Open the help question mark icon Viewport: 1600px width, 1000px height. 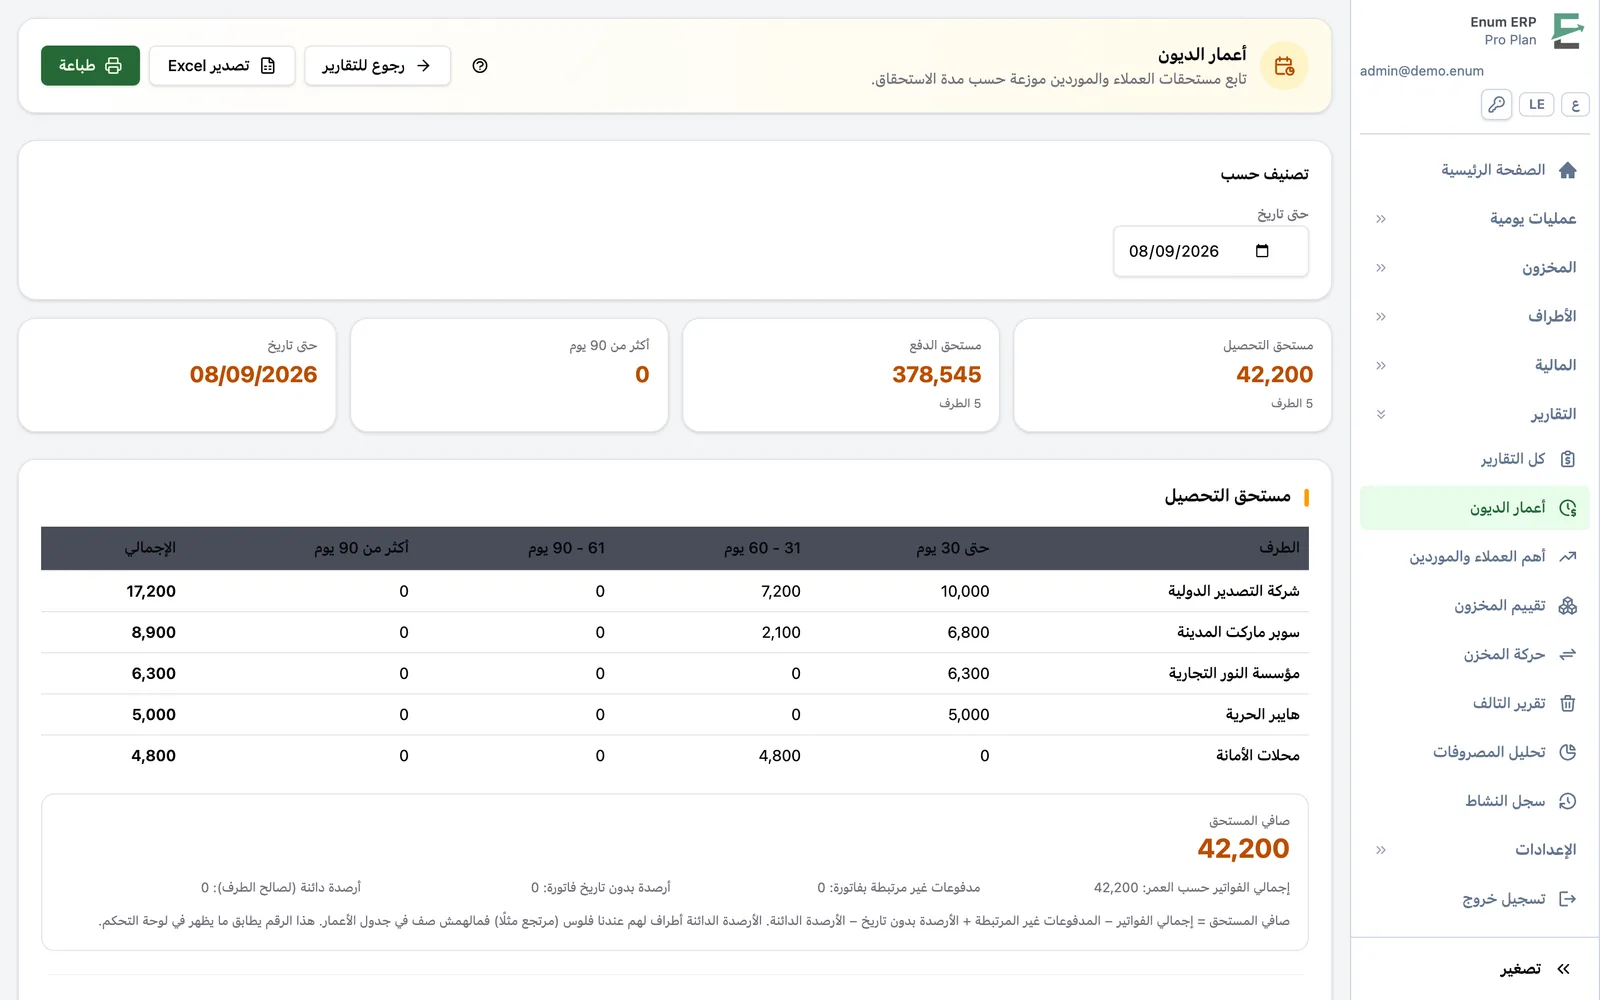480,66
